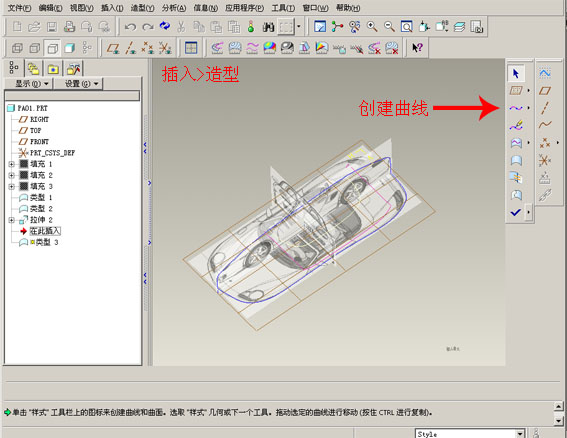Toggle shaded display mode icon

coord(70,48)
